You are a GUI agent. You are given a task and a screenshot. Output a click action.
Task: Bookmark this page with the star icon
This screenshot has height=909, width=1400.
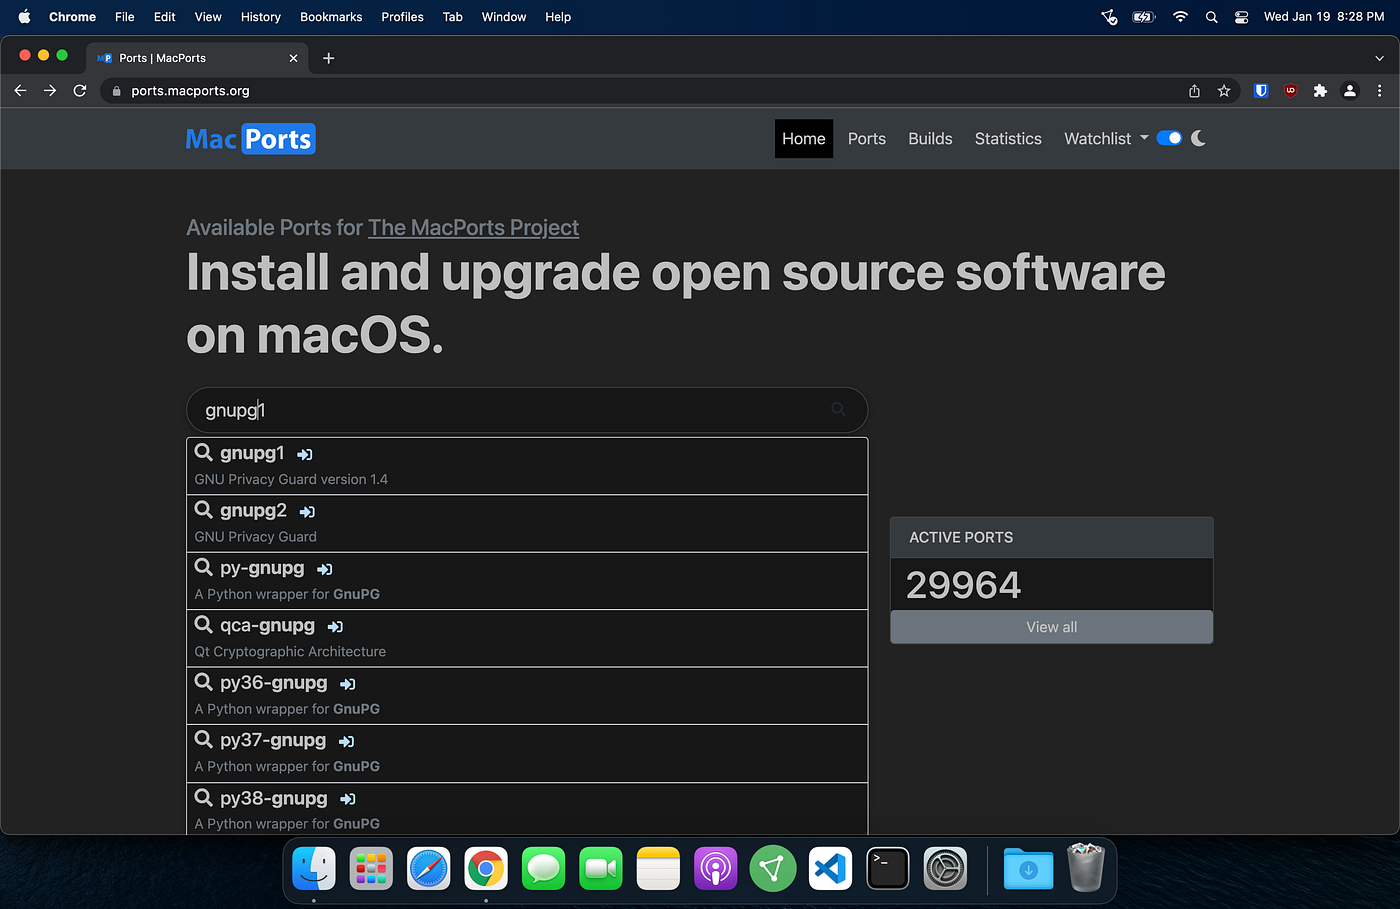1224,90
